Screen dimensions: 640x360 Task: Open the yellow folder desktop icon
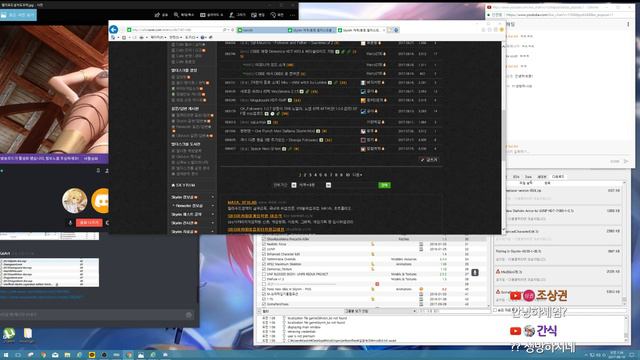tap(27, 335)
